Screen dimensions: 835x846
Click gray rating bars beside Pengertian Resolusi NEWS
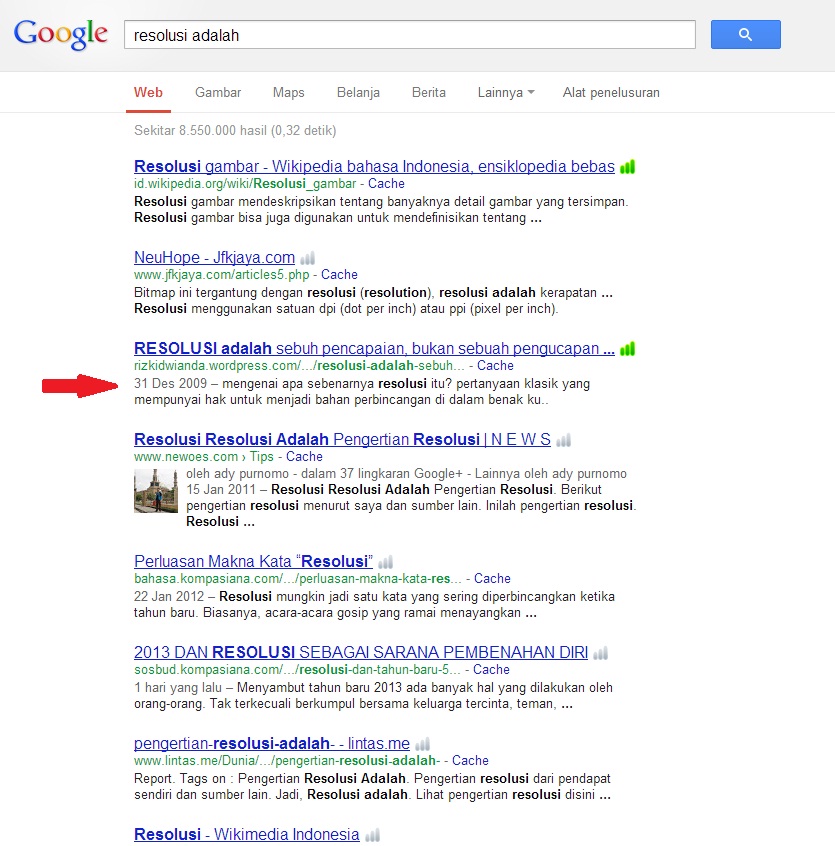click(x=563, y=440)
